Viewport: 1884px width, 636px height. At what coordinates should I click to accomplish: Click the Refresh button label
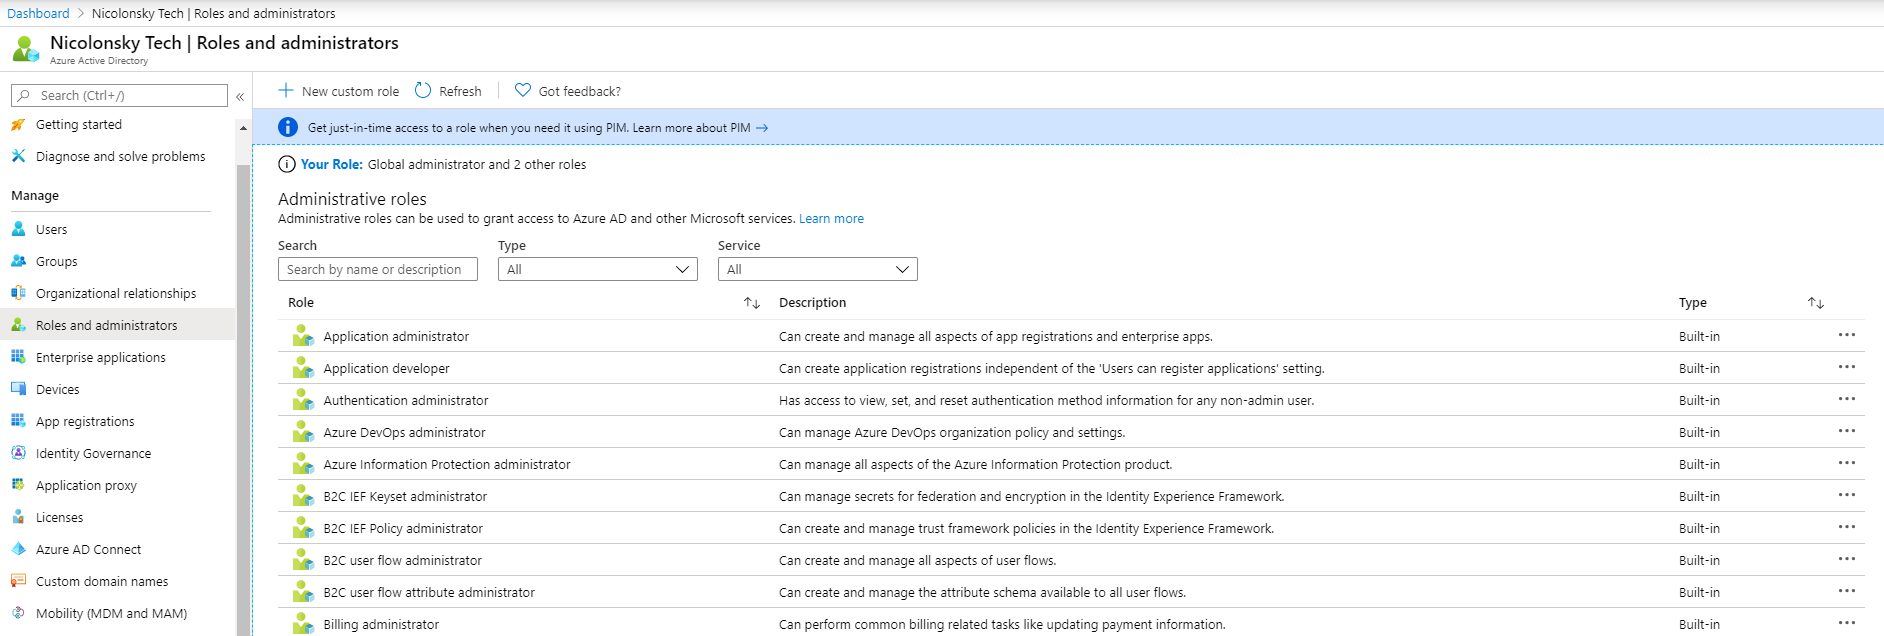[460, 91]
